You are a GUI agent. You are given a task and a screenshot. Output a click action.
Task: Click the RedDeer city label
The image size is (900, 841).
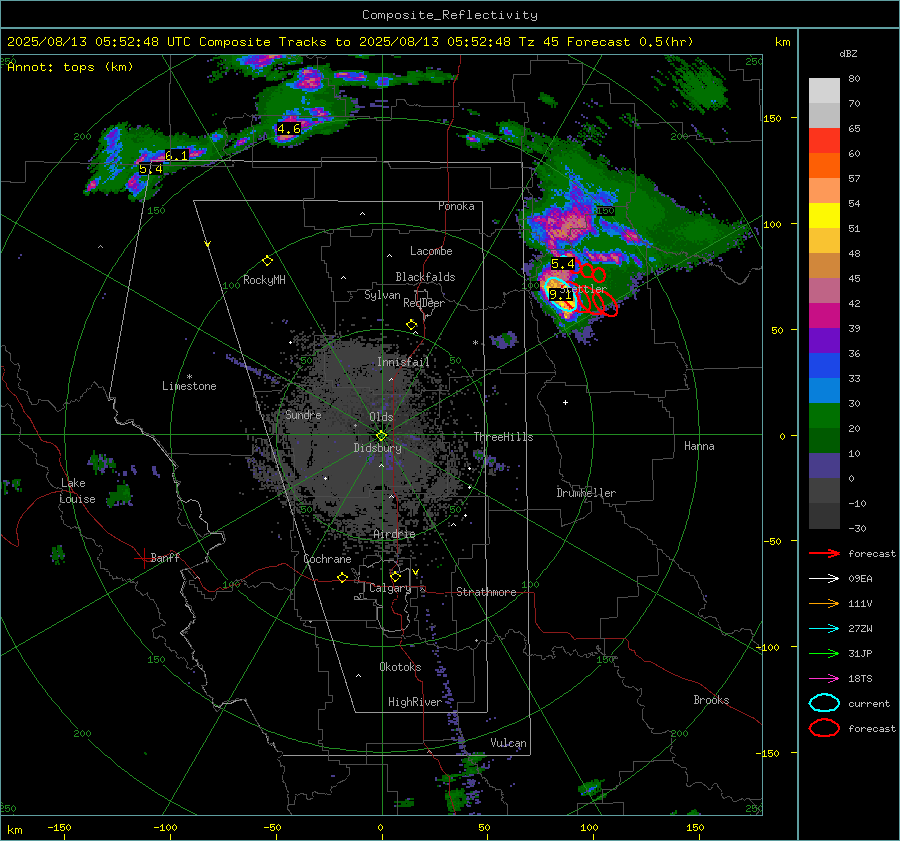pyautogui.click(x=424, y=303)
